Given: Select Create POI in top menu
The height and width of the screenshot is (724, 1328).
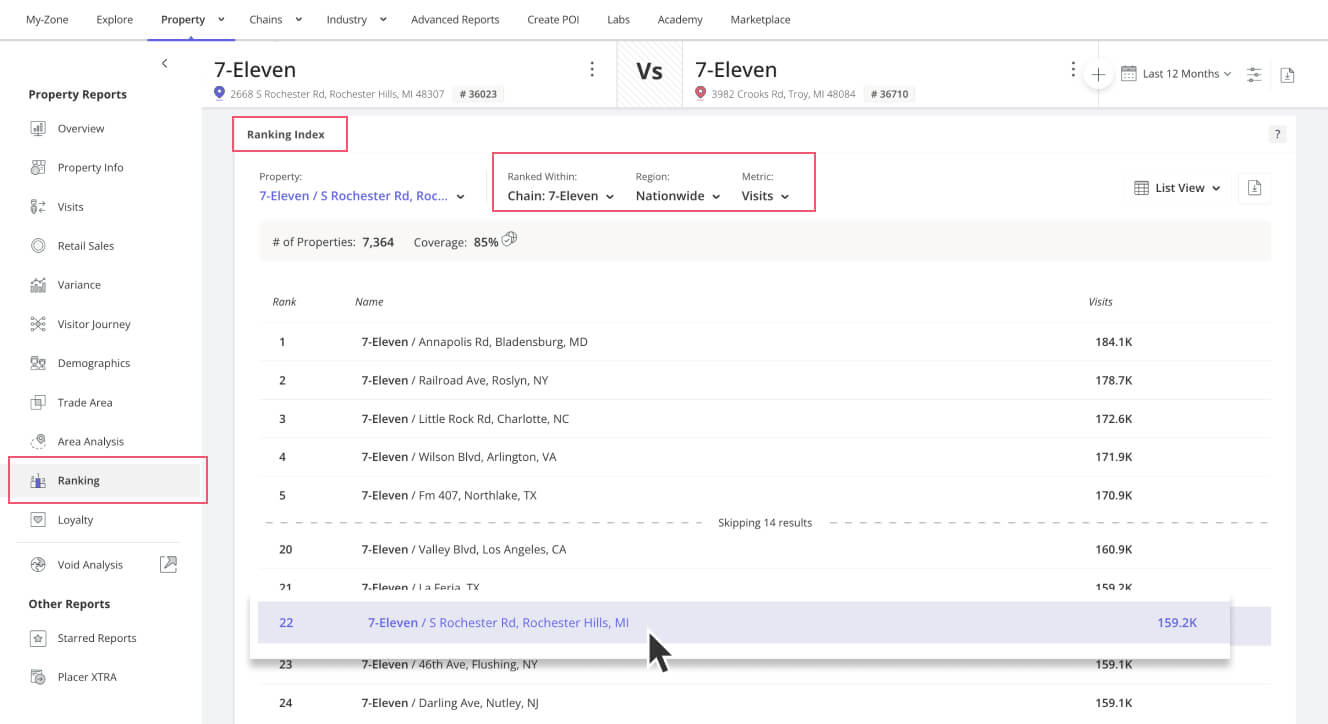Looking at the screenshot, I should coord(553,19).
